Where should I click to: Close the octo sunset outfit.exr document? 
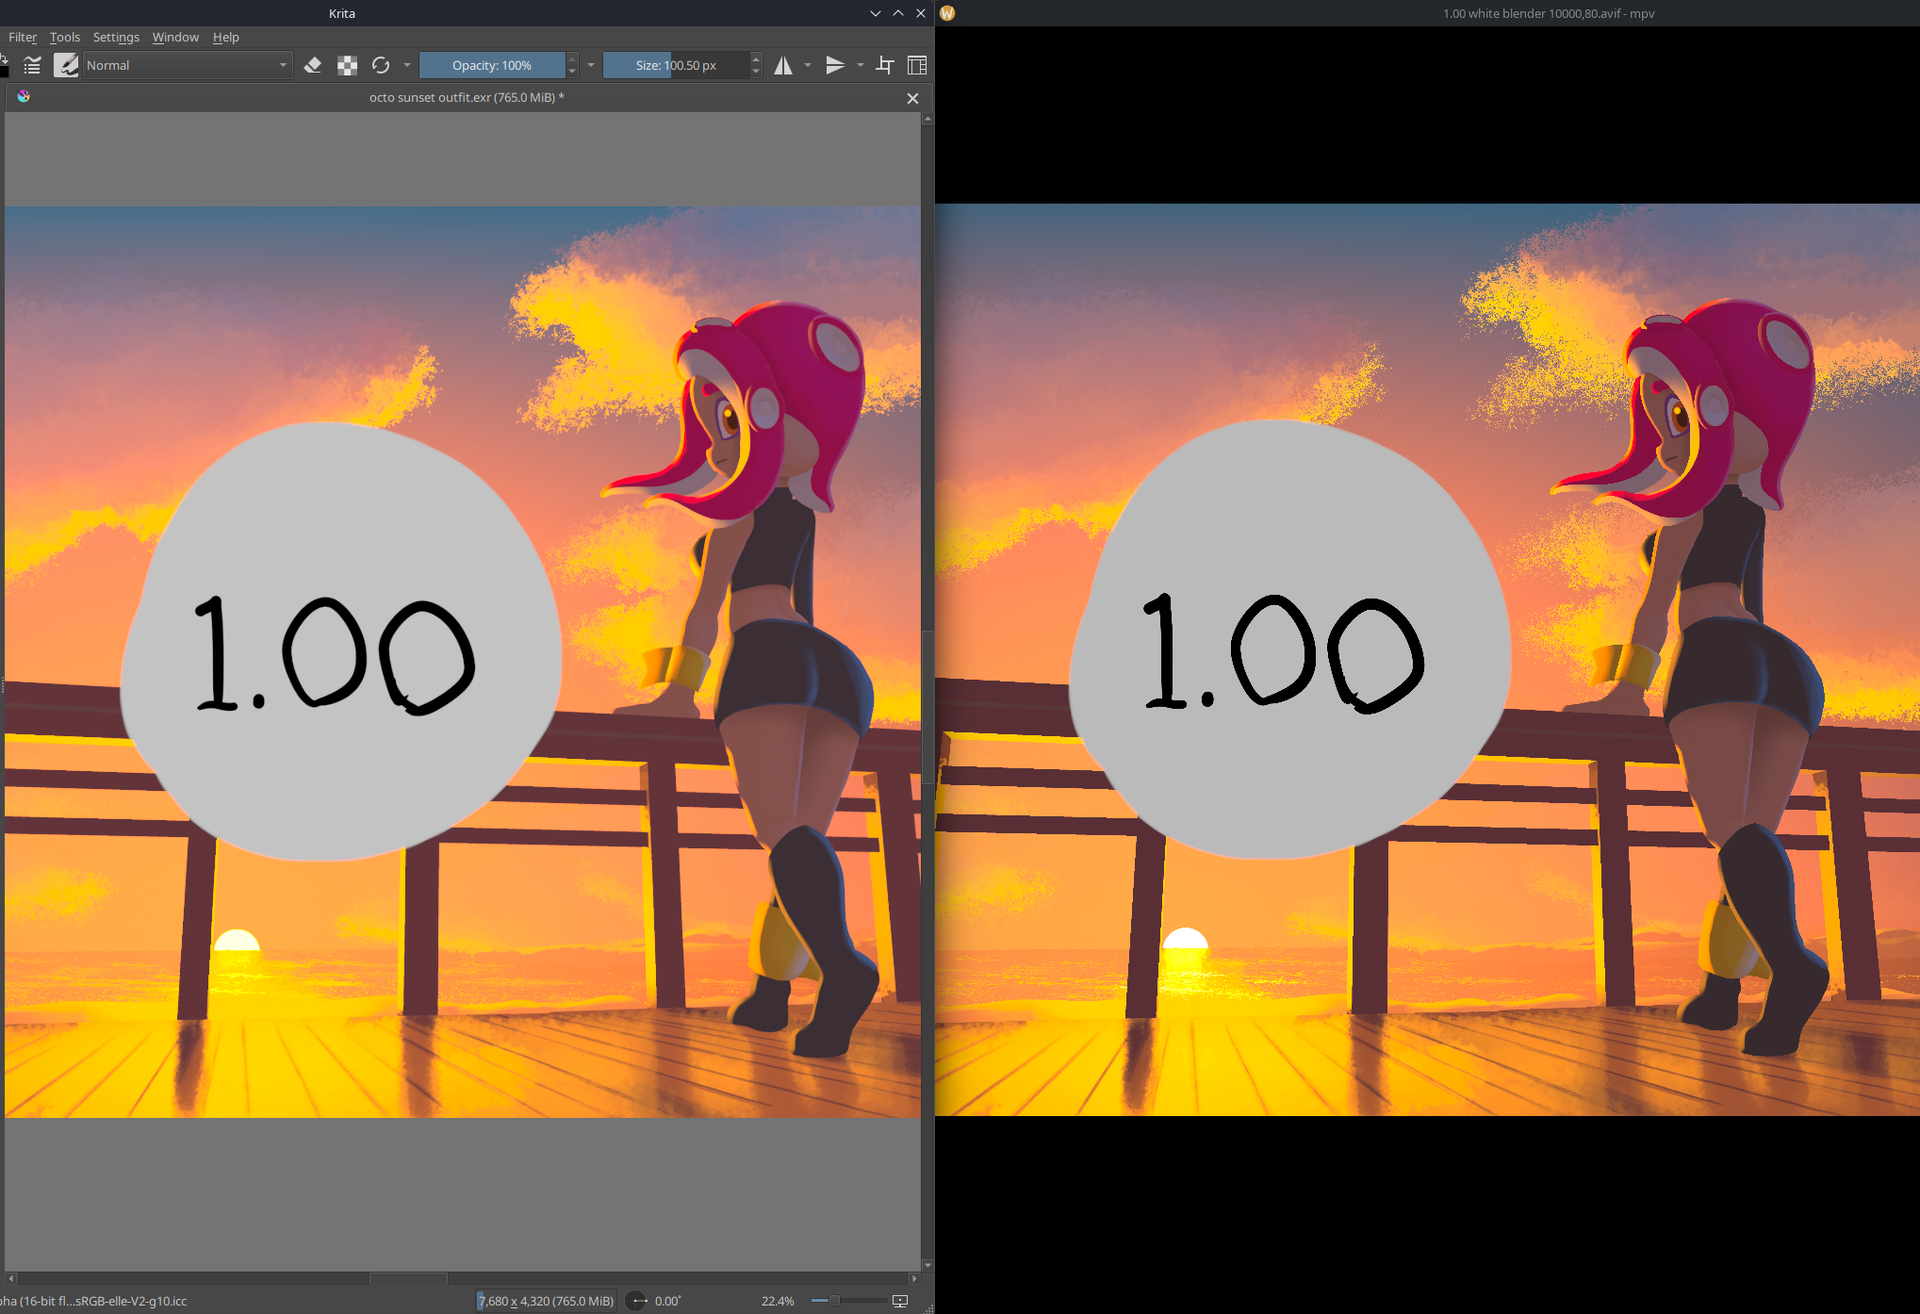(912, 98)
